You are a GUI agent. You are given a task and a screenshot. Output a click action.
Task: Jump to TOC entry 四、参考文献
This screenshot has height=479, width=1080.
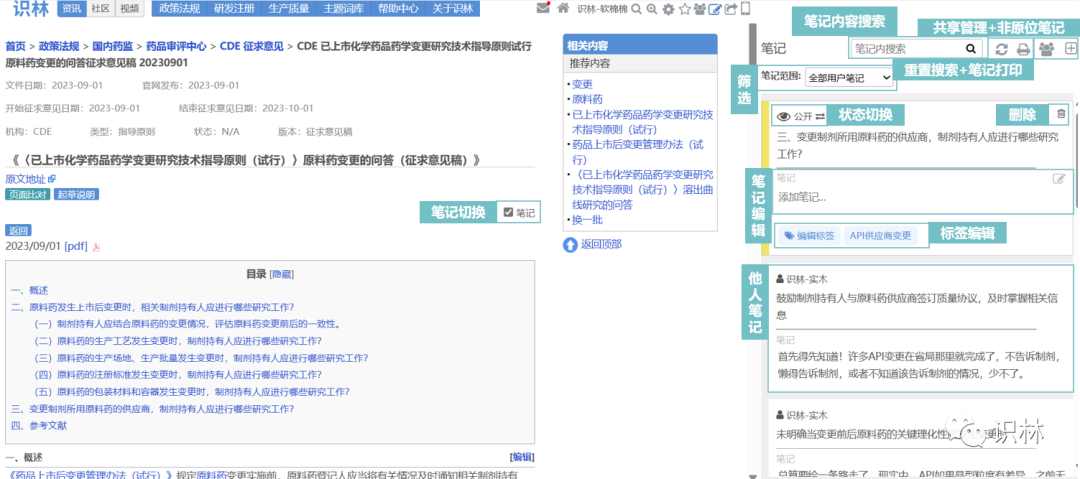coord(39,426)
